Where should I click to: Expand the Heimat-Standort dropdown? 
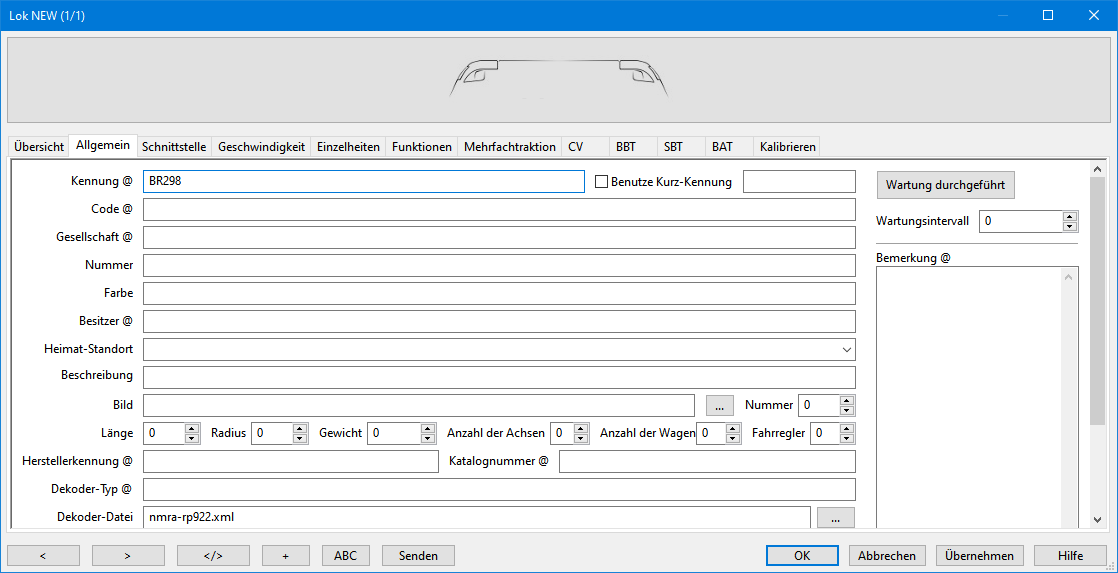point(847,350)
